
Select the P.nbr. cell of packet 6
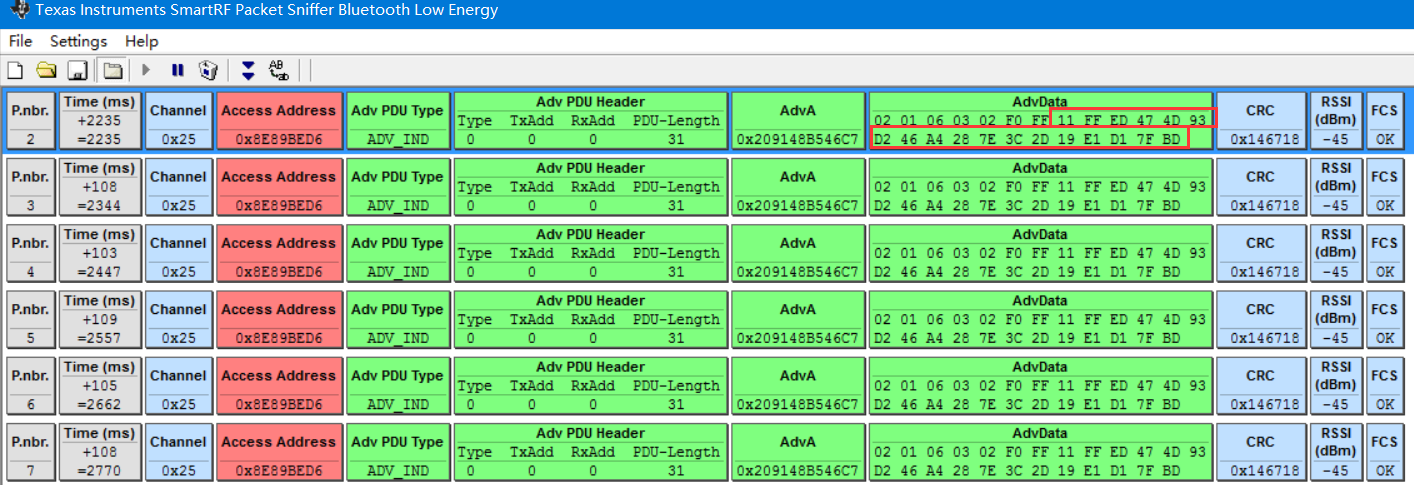30,386
